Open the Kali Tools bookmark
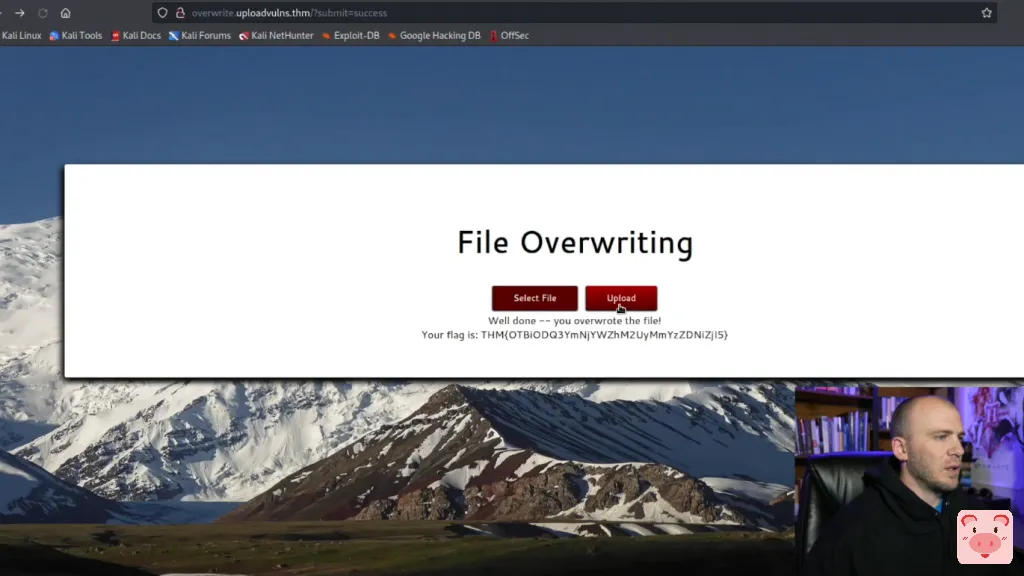This screenshot has height=576, width=1024. (x=76, y=35)
